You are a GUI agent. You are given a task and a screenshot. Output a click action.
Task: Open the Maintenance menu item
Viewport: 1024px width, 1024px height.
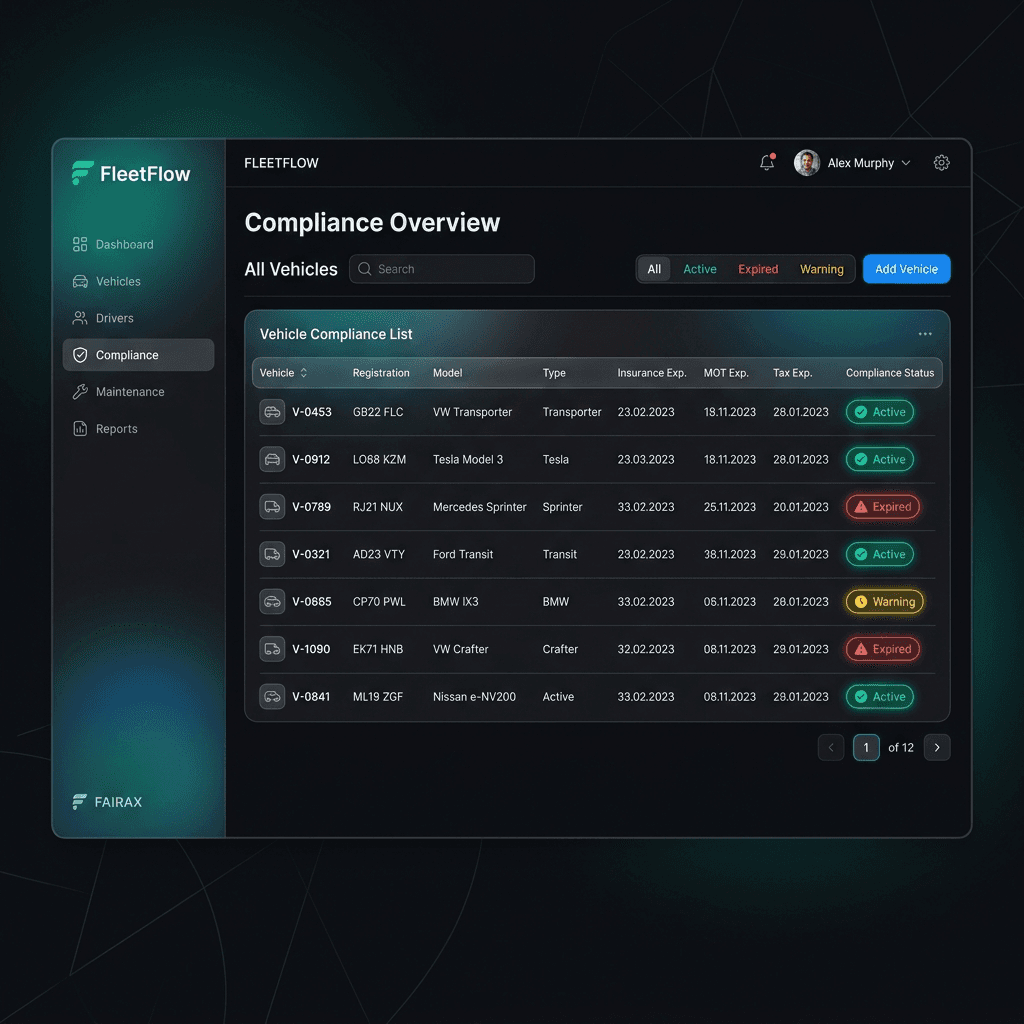(x=138, y=392)
